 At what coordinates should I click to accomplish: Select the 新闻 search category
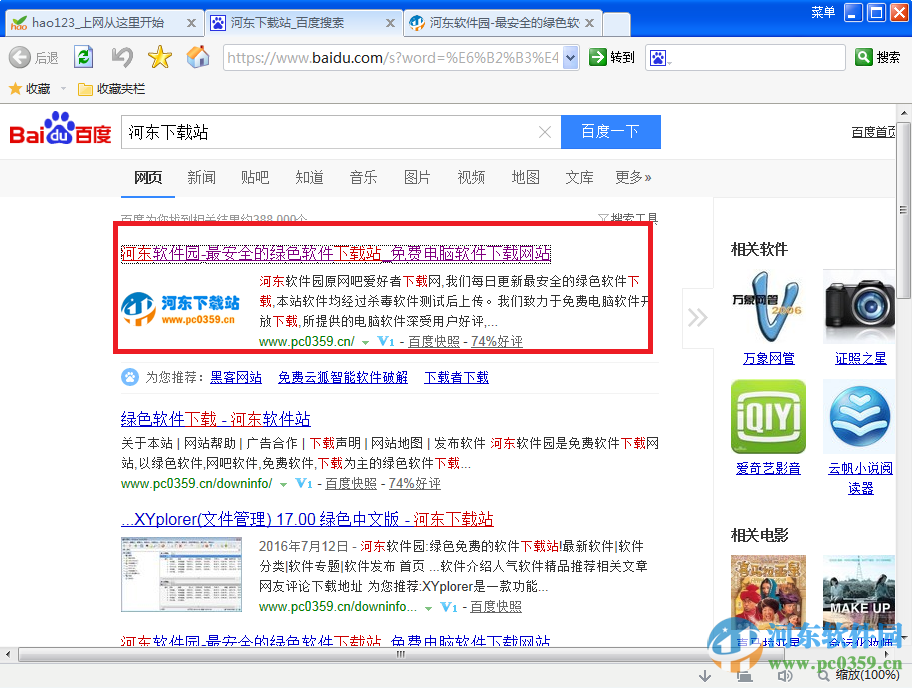(x=201, y=177)
